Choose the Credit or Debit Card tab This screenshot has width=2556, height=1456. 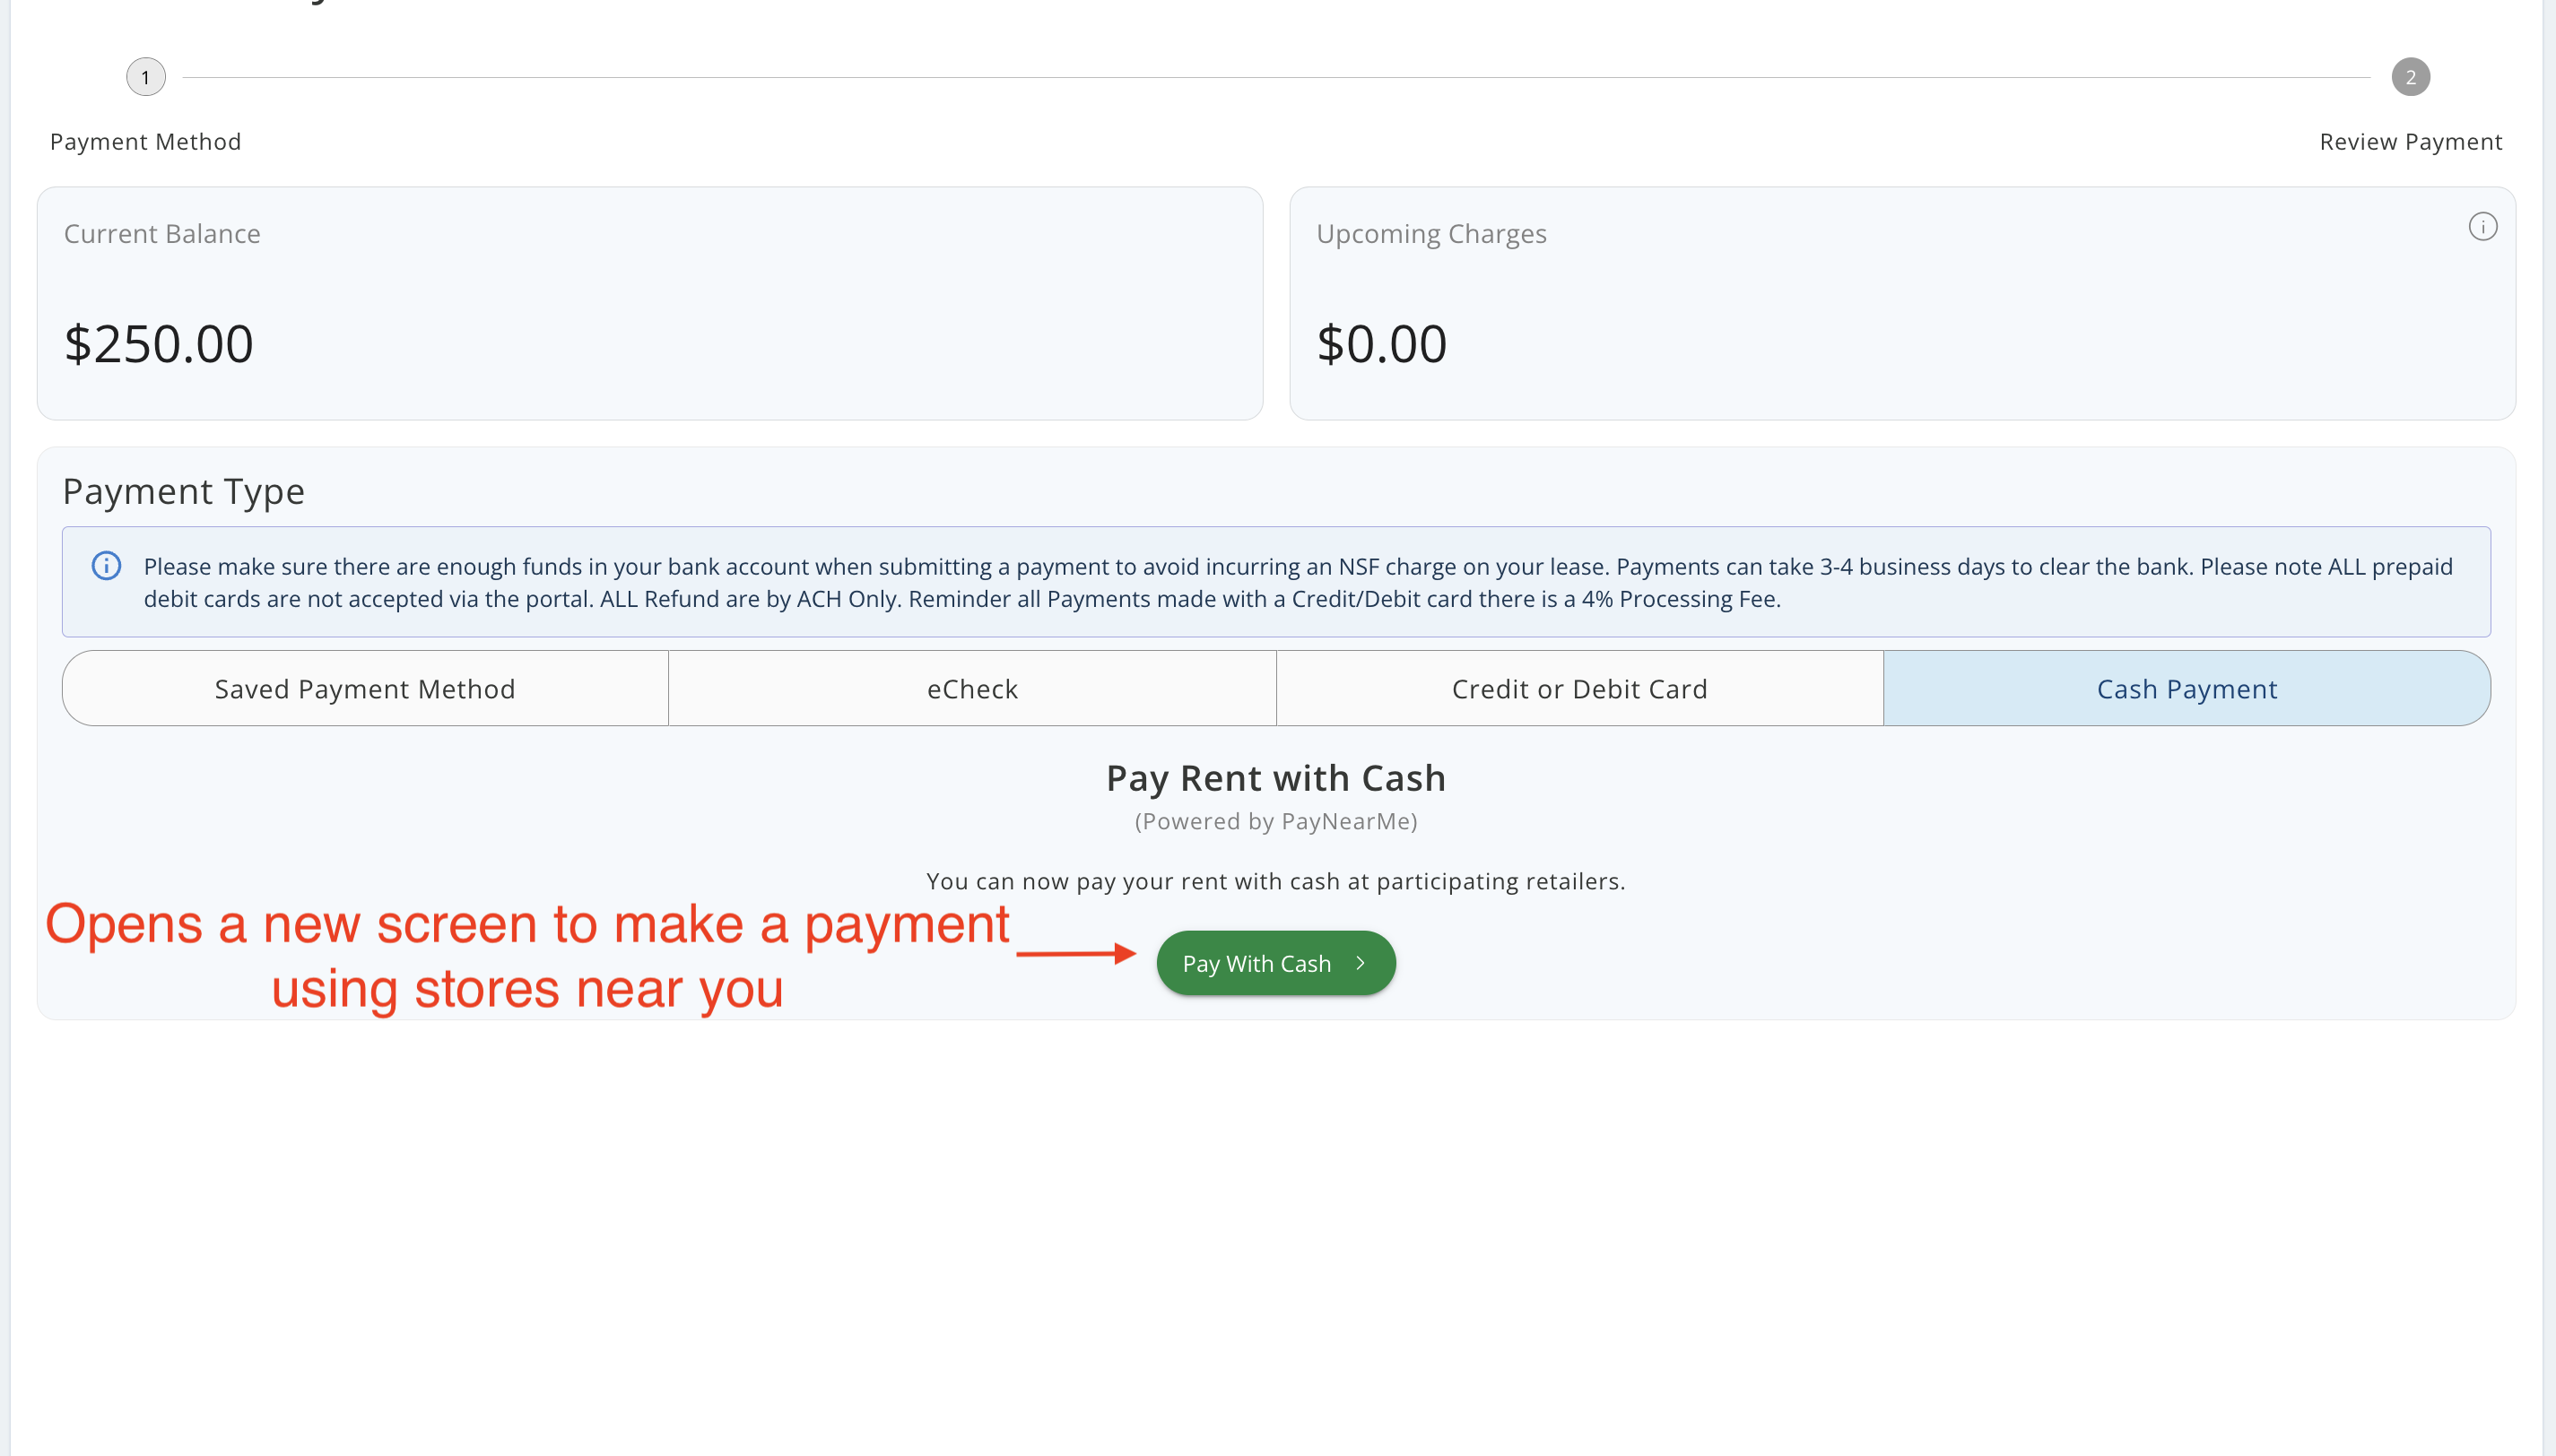(1580, 689)
